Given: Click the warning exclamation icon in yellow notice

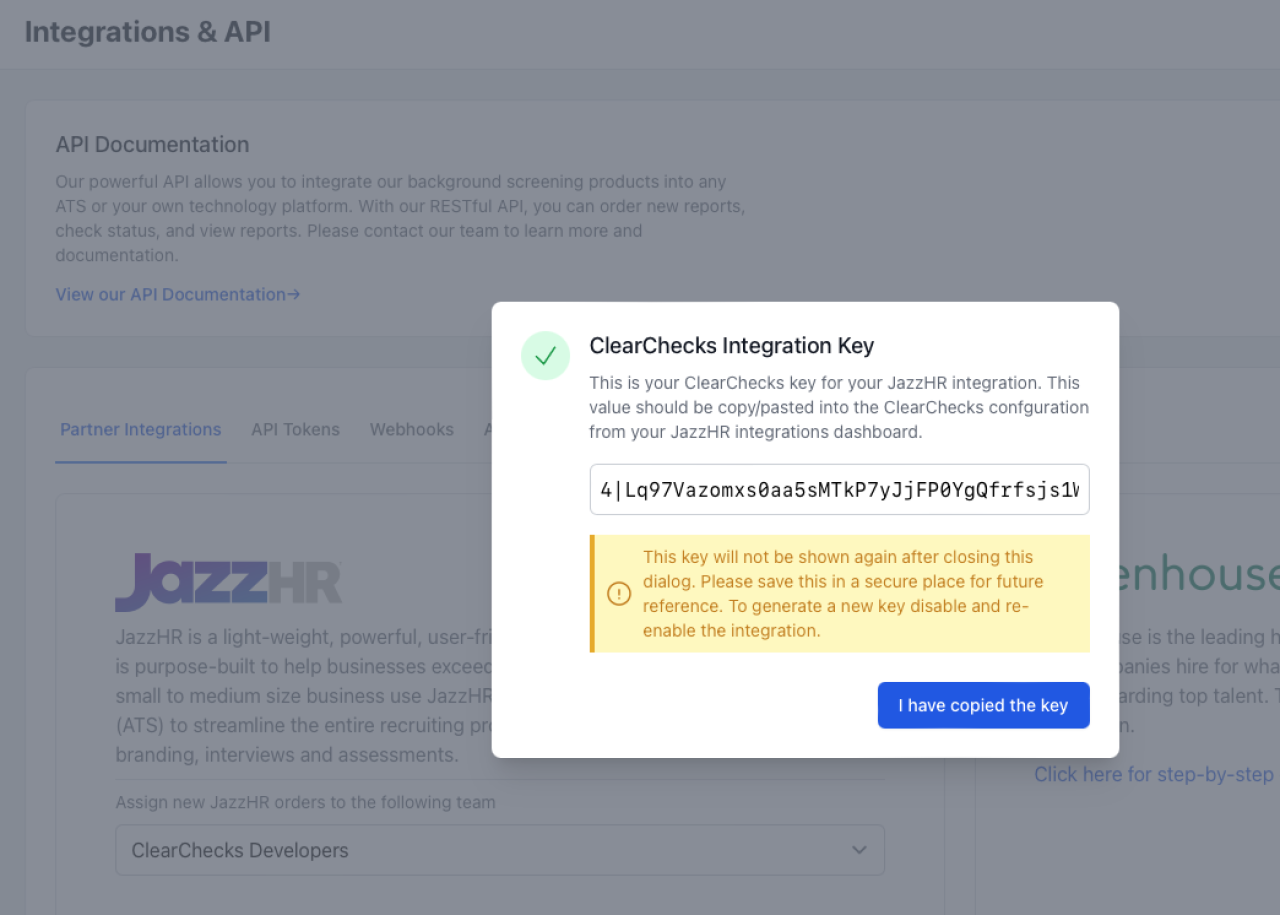Looking at the screenshot, I should (x=619, y=594).
